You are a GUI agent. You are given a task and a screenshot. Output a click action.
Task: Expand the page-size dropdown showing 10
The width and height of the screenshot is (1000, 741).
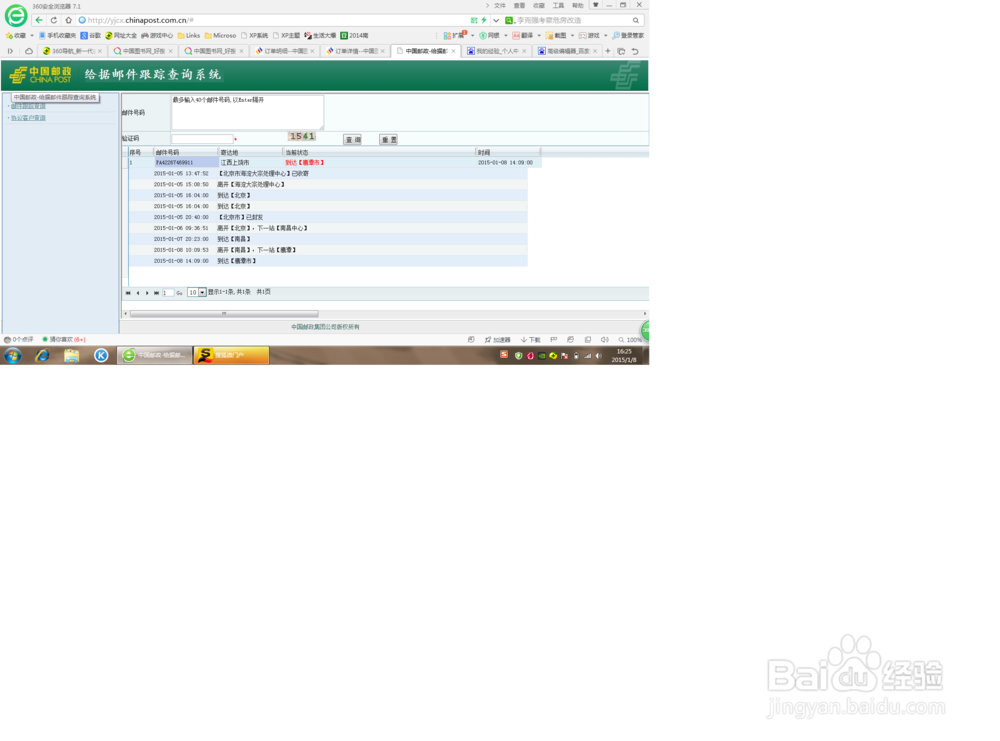(202, 293)
